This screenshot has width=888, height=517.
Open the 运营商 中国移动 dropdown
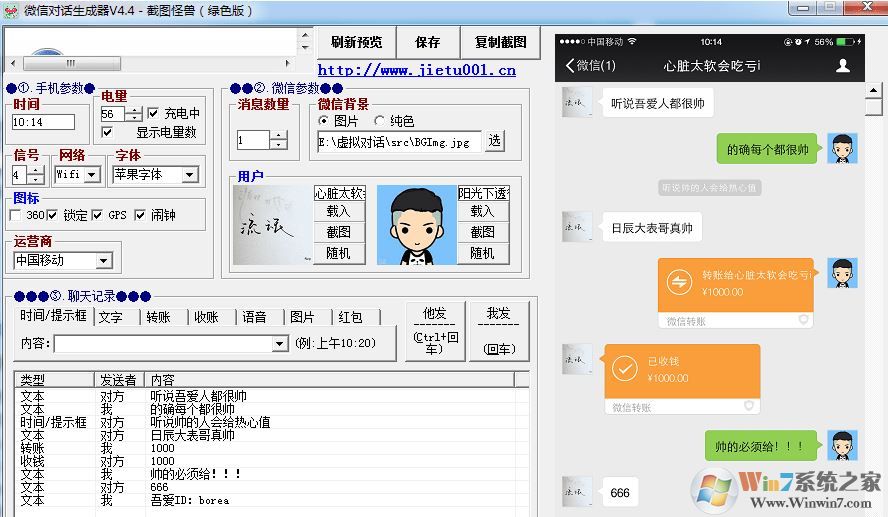pos(103,260)
